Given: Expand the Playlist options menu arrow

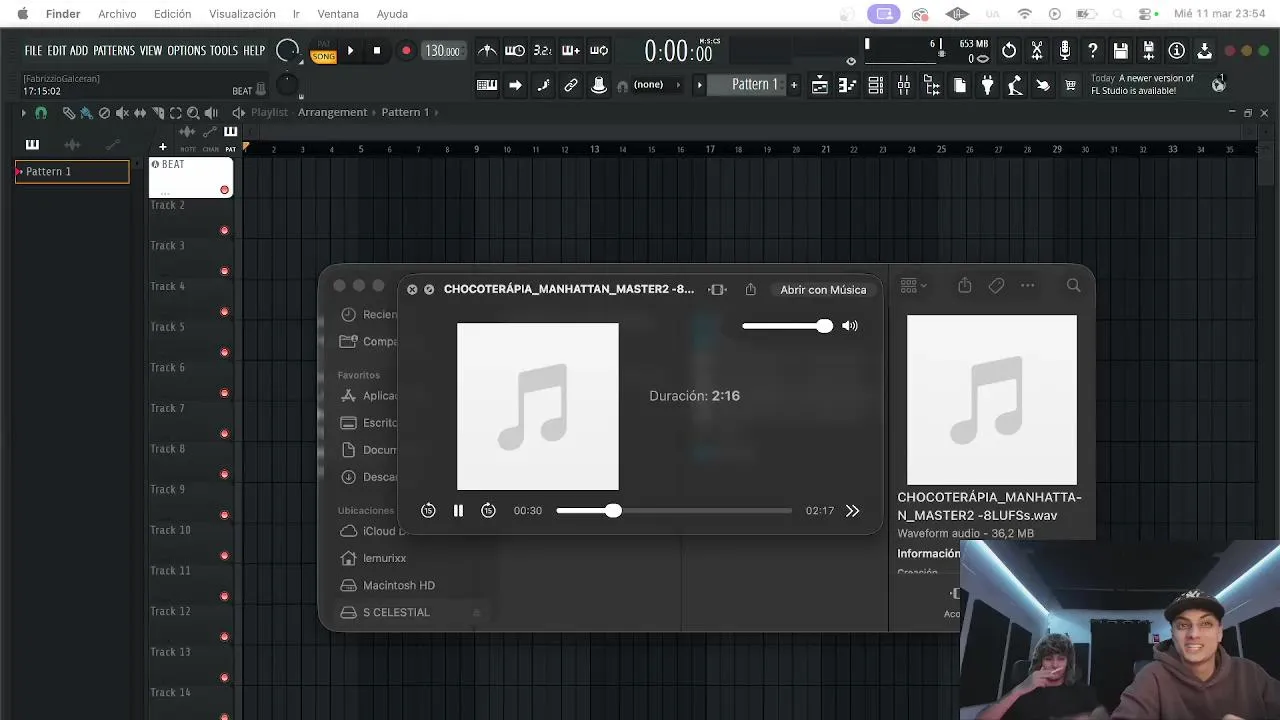Looking at the screenshot, I should (x=24, y=113).
